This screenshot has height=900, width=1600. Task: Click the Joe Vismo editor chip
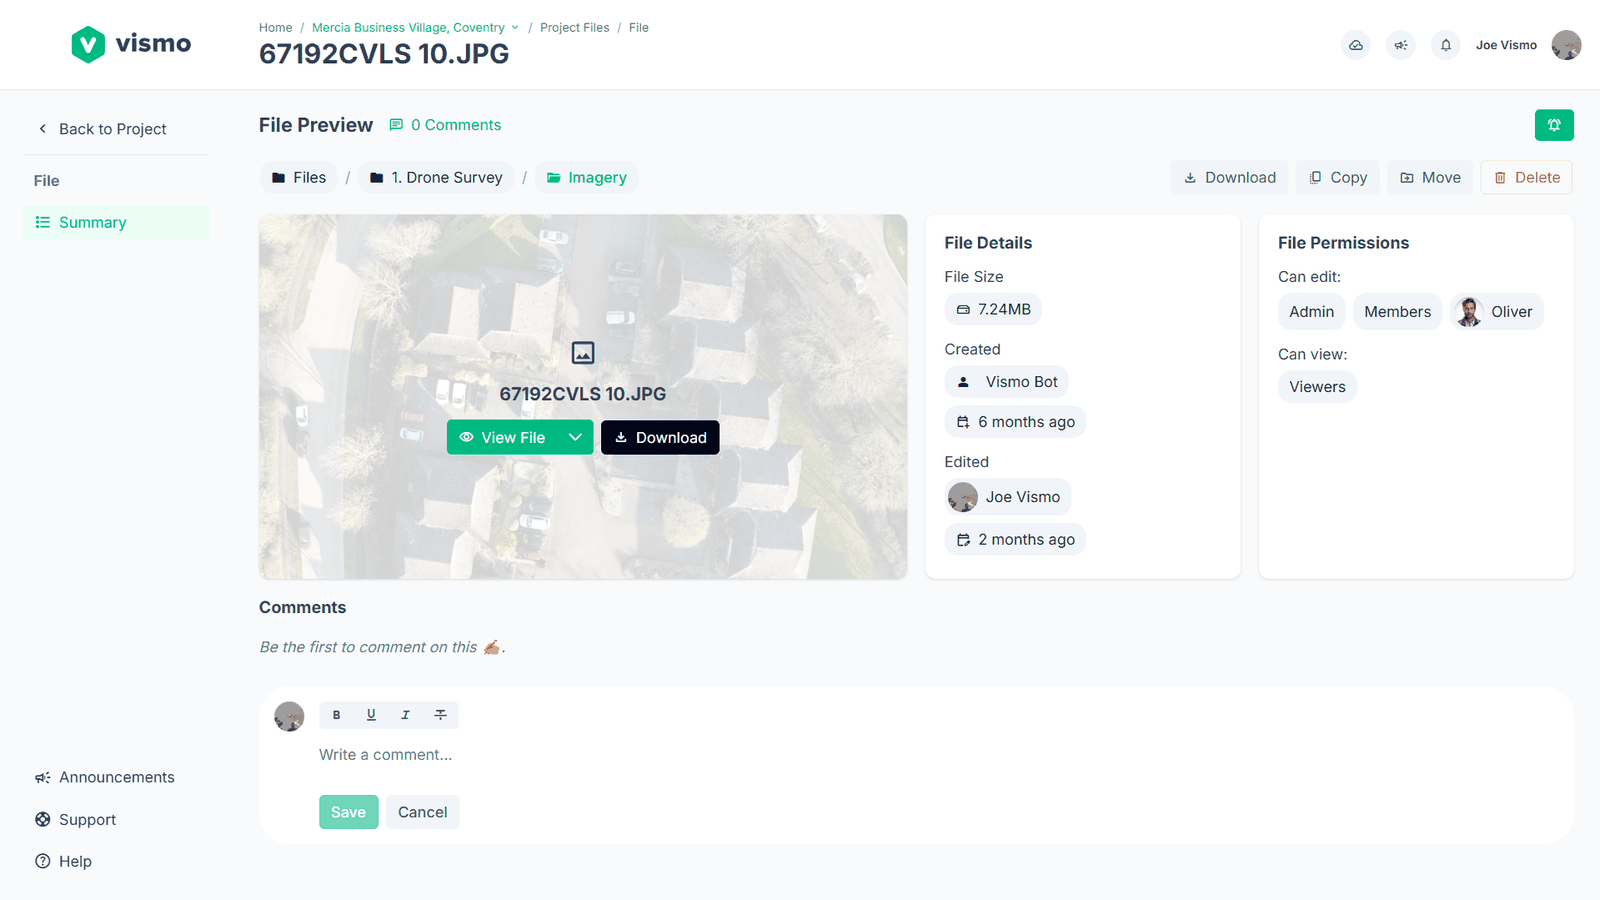1008,497
